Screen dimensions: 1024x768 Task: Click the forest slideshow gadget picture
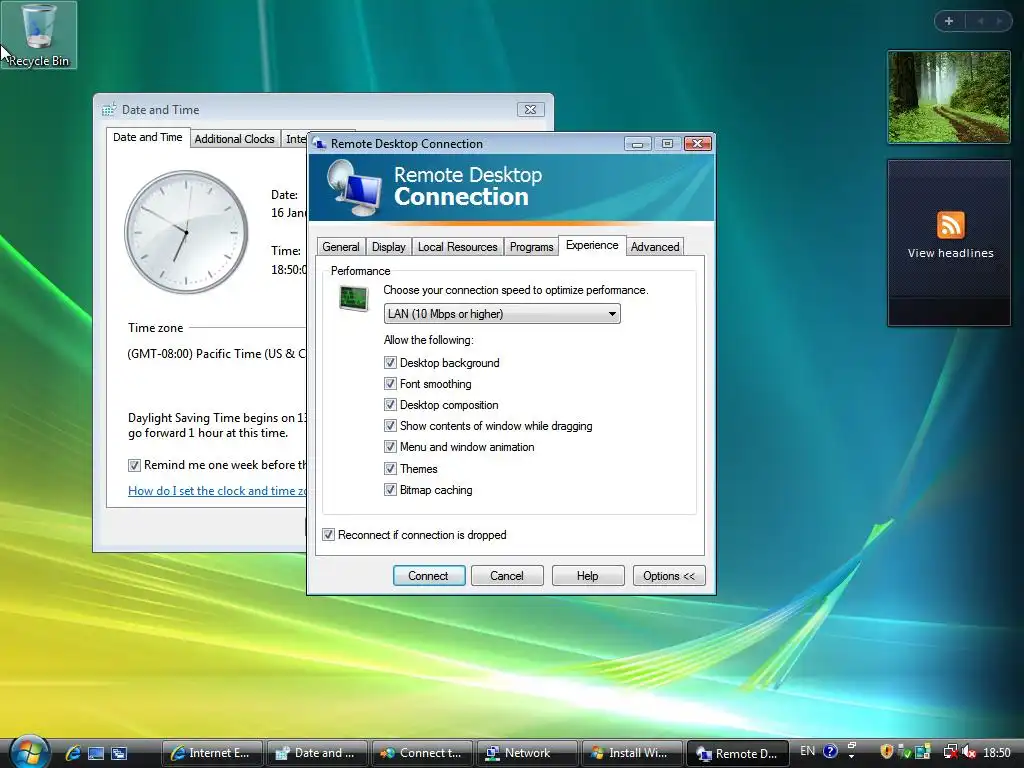[949, 97]
